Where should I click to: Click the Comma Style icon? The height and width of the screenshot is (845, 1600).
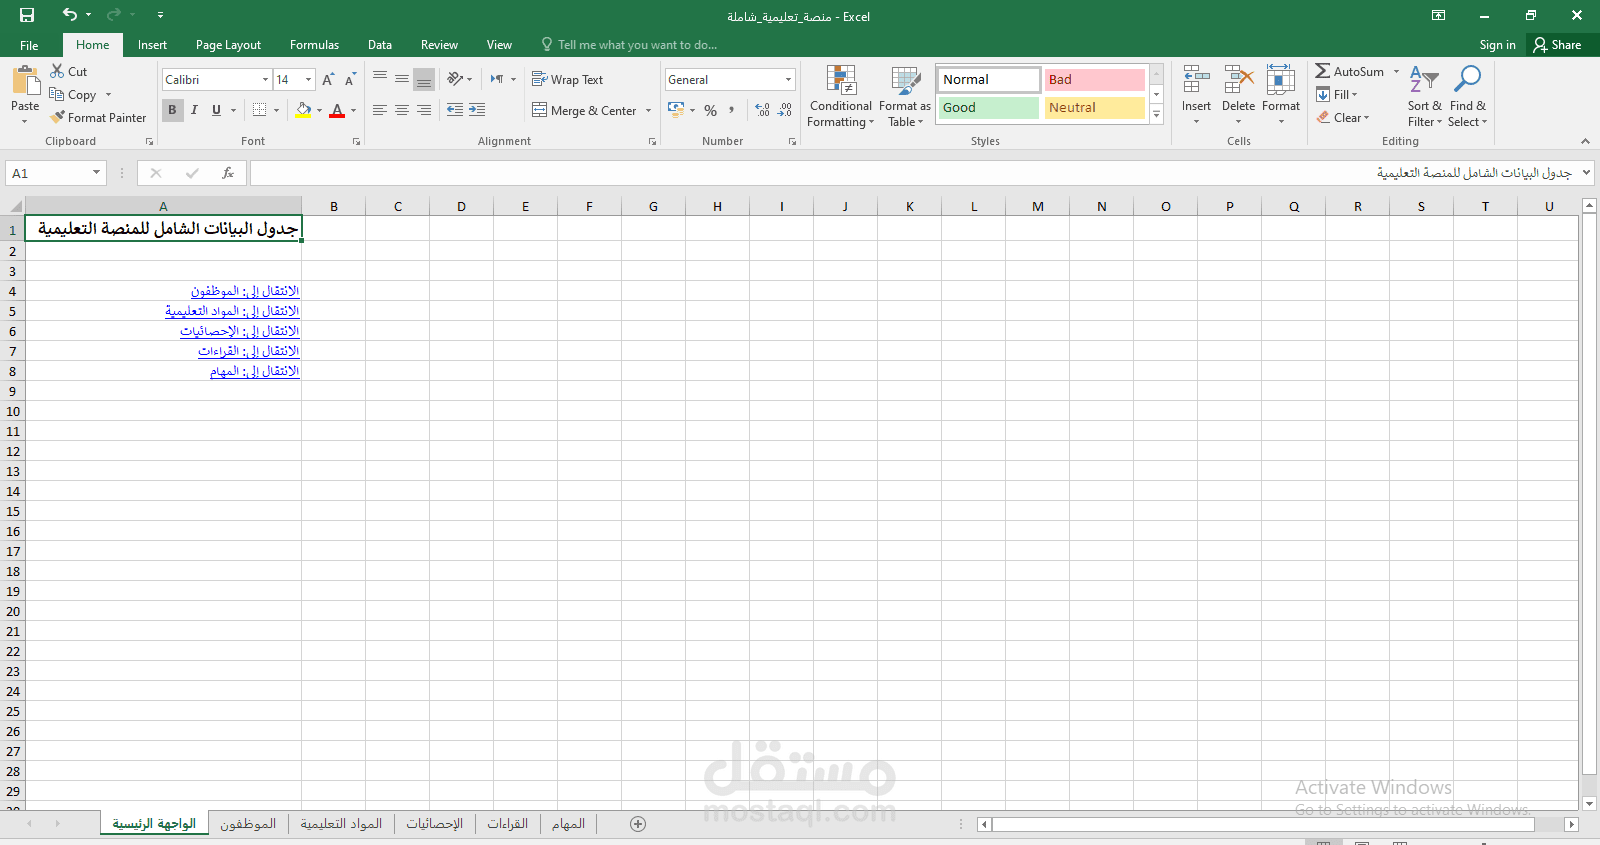732,110
